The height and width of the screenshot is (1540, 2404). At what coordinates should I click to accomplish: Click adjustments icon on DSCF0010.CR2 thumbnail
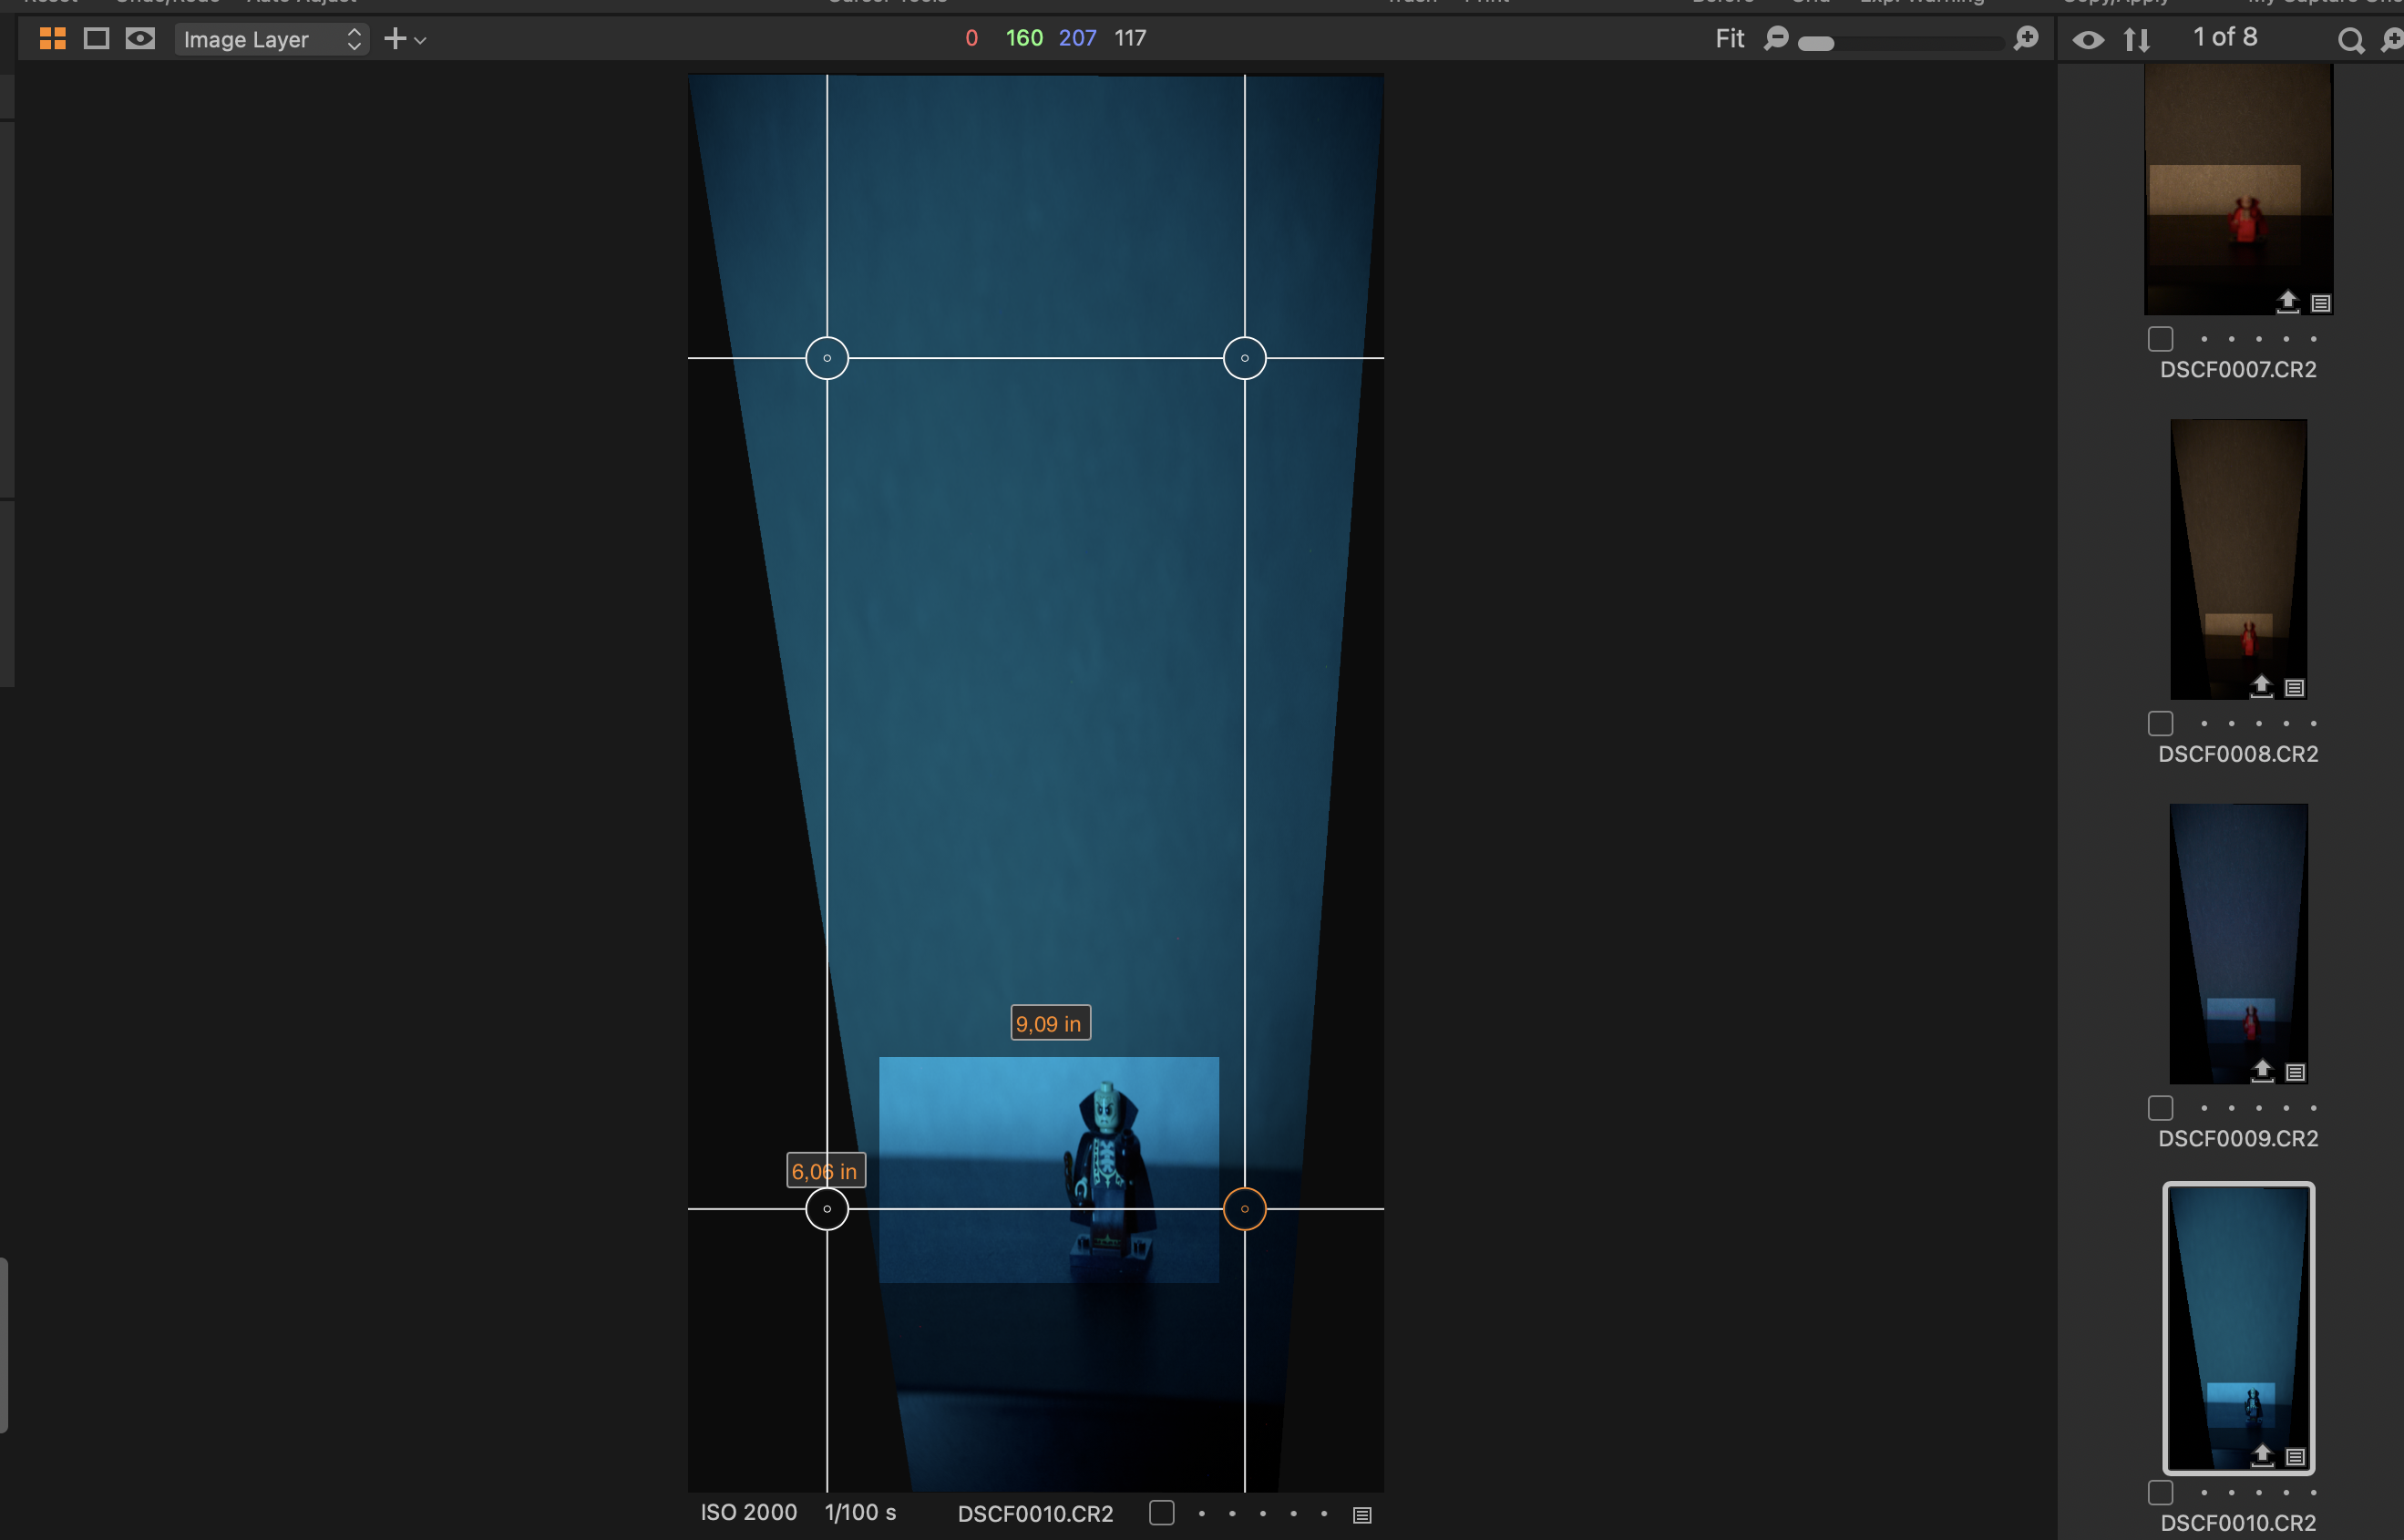2295,1457
